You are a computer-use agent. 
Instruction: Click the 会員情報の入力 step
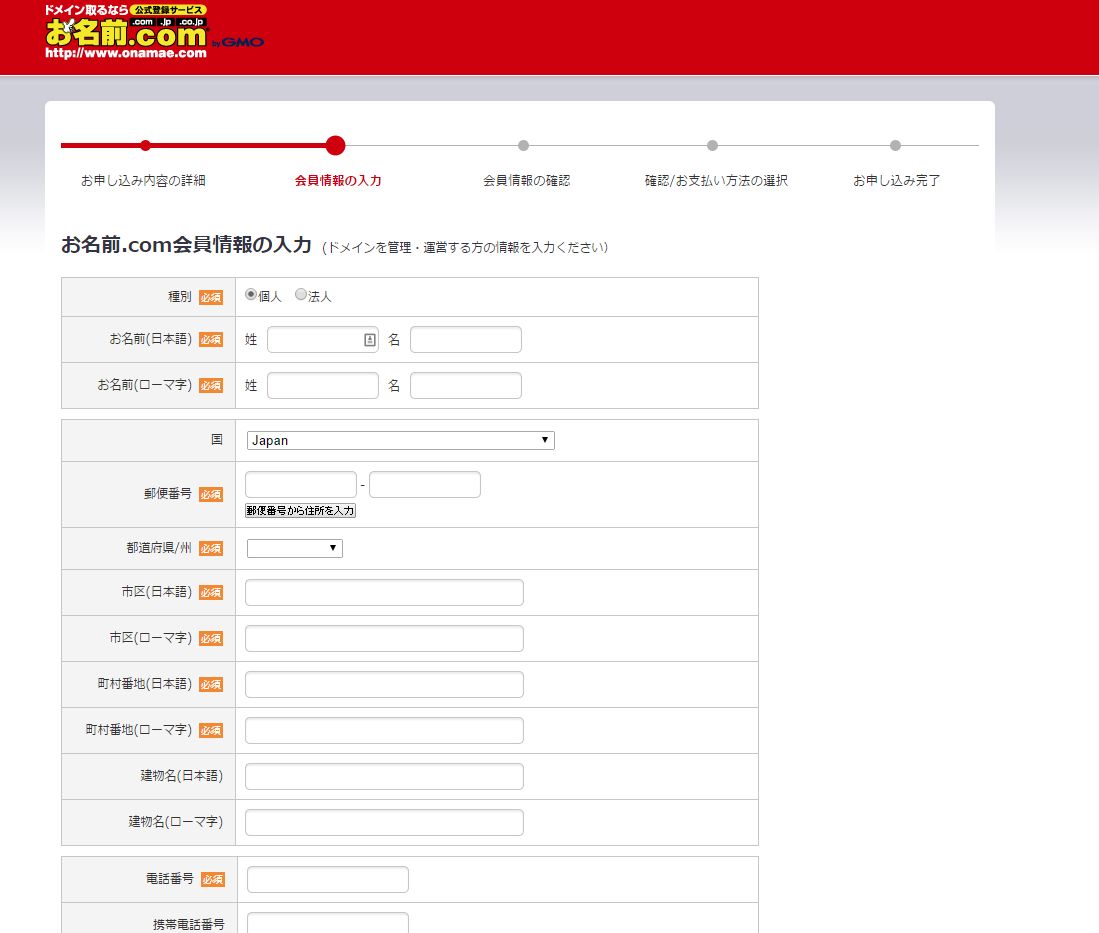[x=338, y=180]
